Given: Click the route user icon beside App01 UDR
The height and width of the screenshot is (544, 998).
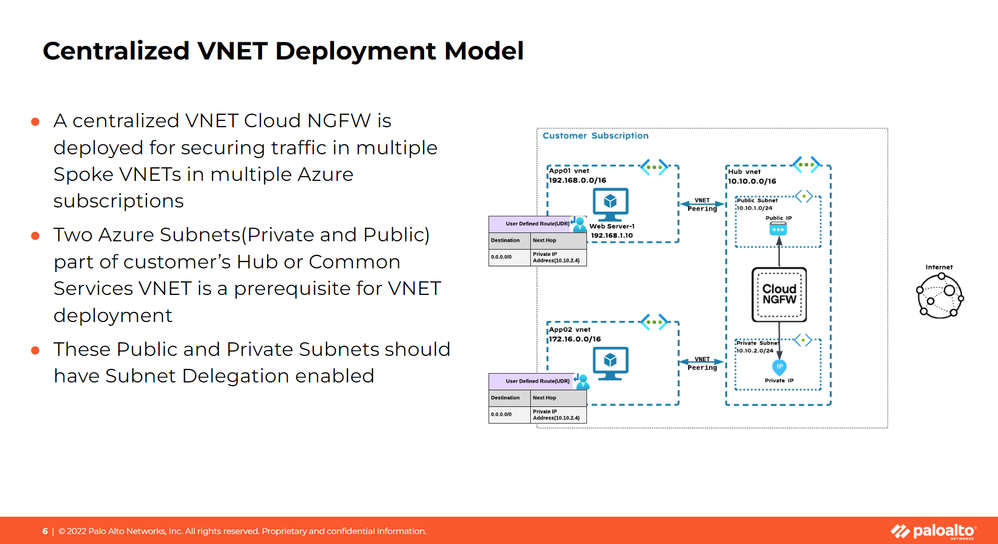Looking at the screenshot, I should (x=579, y=224).
